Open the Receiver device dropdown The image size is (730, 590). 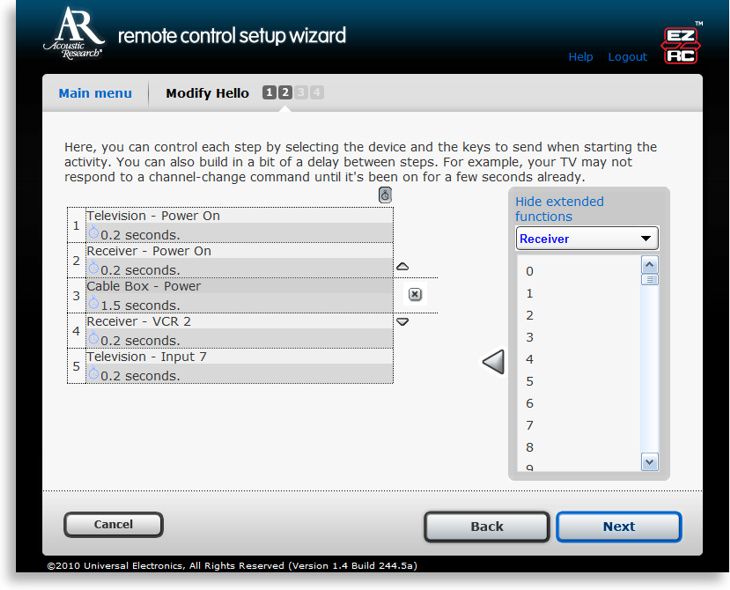click(x=587, y=239)
